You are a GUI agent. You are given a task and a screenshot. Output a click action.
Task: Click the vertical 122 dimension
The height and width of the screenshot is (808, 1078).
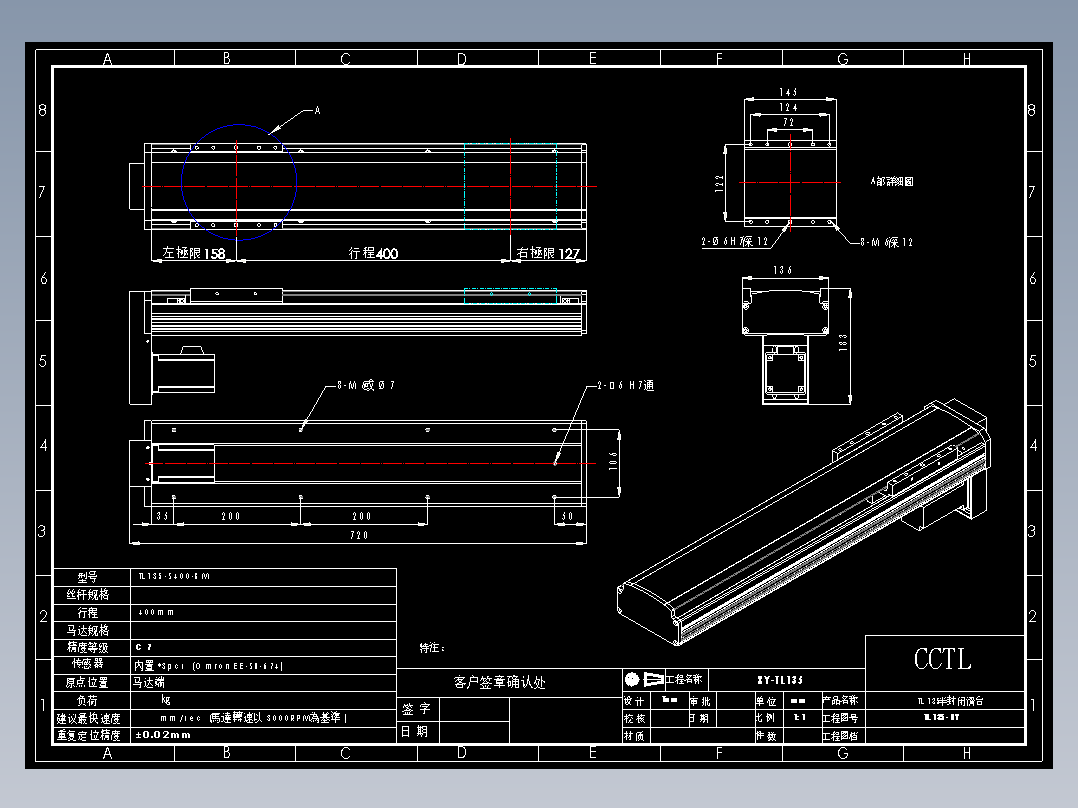pyautogui.click(x=719, y=183)
